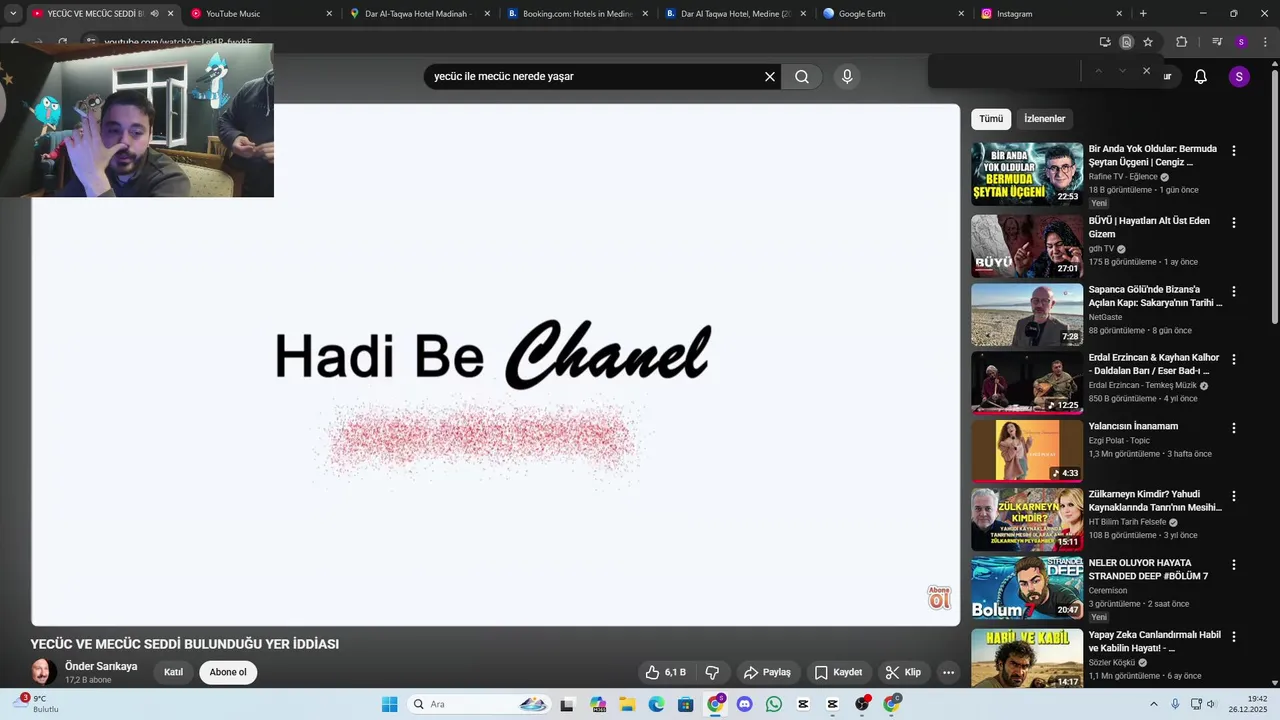Viewport: 1280px width, 720px height.
Task: Open options for Yalancısın İnanamam video
Action: click(1233, 428)
